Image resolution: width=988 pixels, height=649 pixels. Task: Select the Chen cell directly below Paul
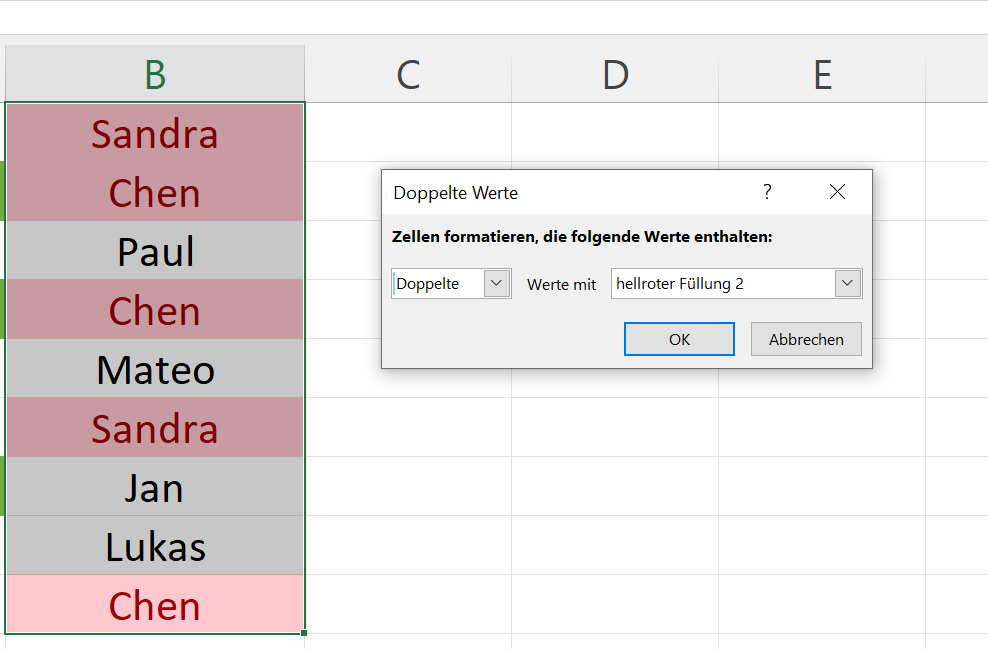pyautogui.click(x=155, y=309)
